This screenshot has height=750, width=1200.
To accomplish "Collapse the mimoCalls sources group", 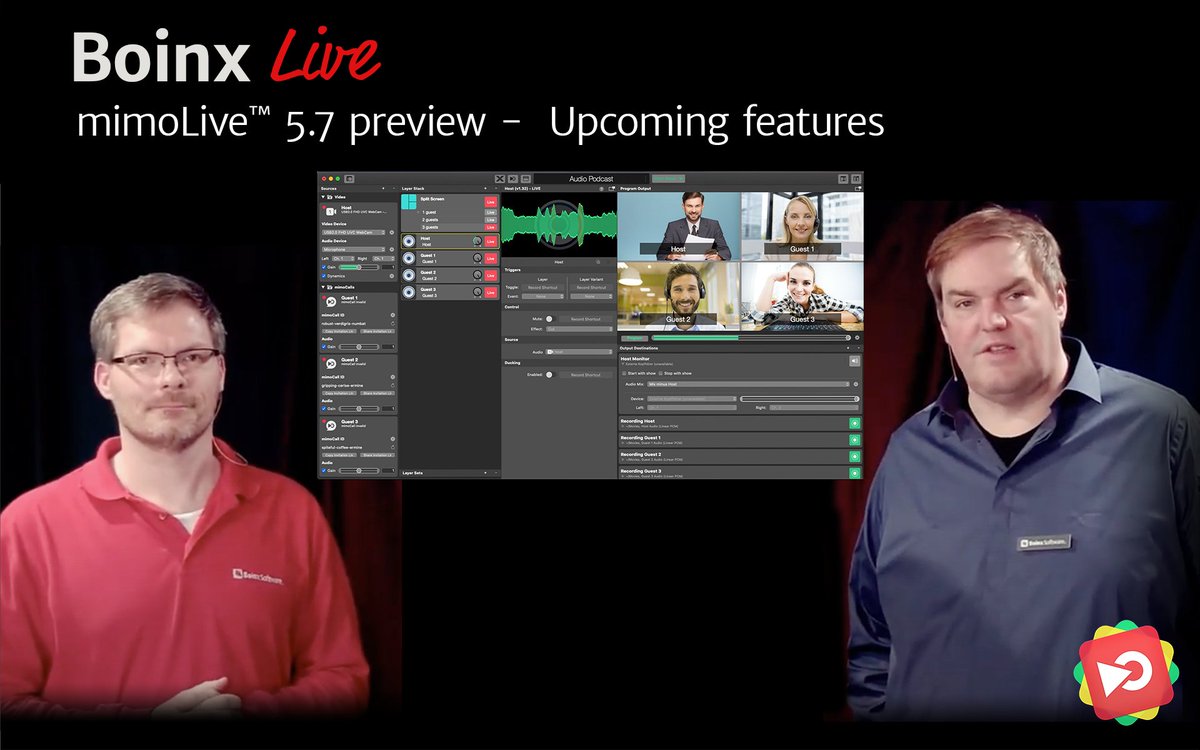I will click(x=323, y=287).
